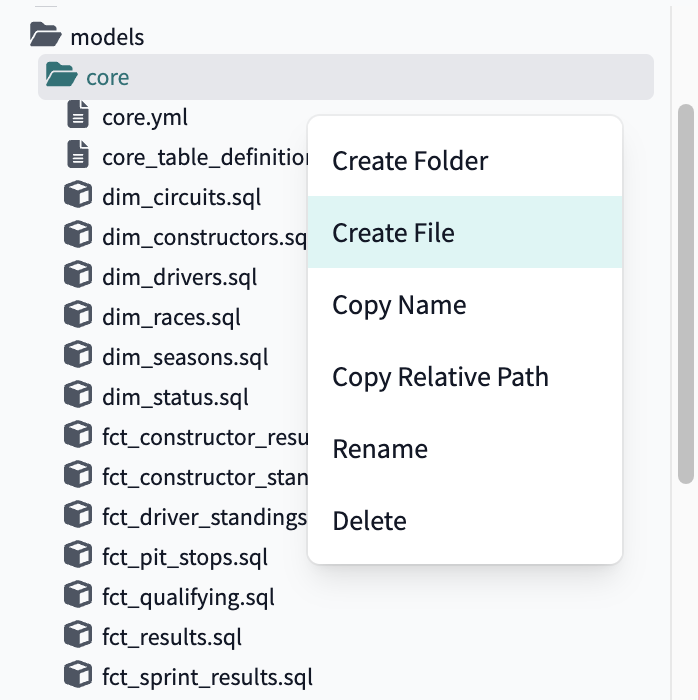The height and width of the screenshot is (700, 698).
Task: Collapse the core folder icon
Action: pos(61,74)
